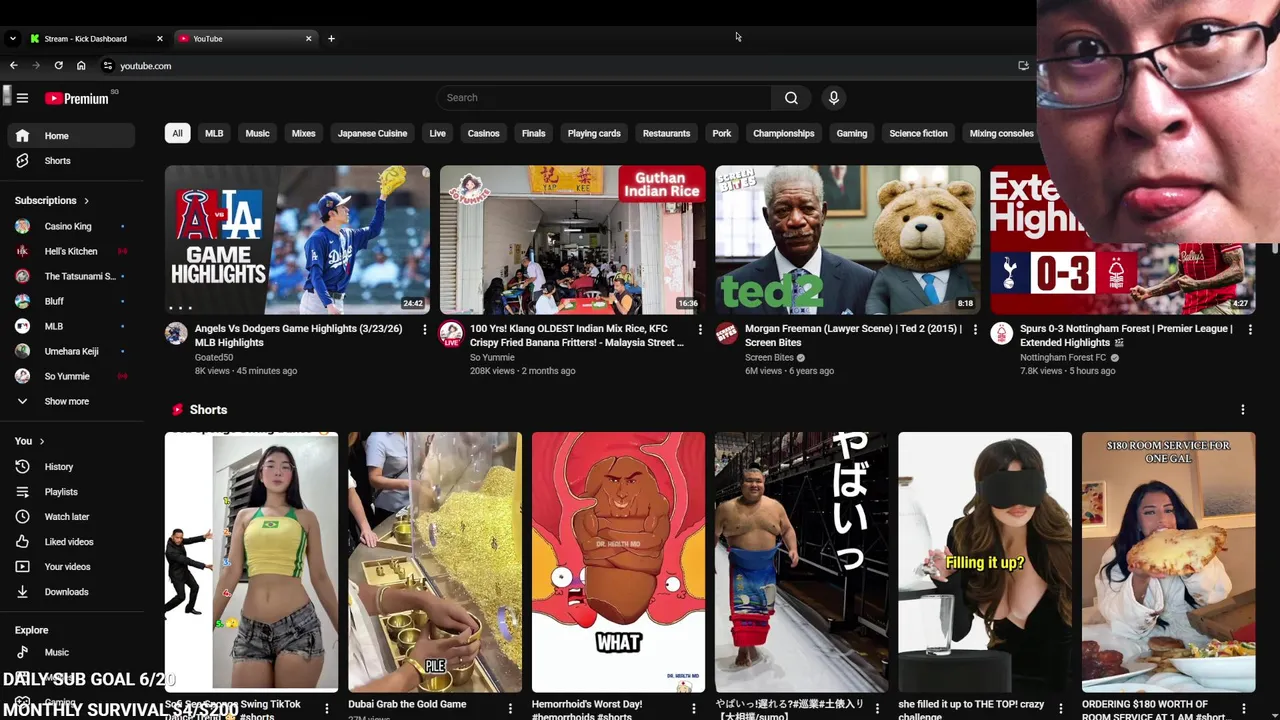1280x720 pixels.
Task: Select the Japanese Cuisine filter chip
Action: point(372,133)
